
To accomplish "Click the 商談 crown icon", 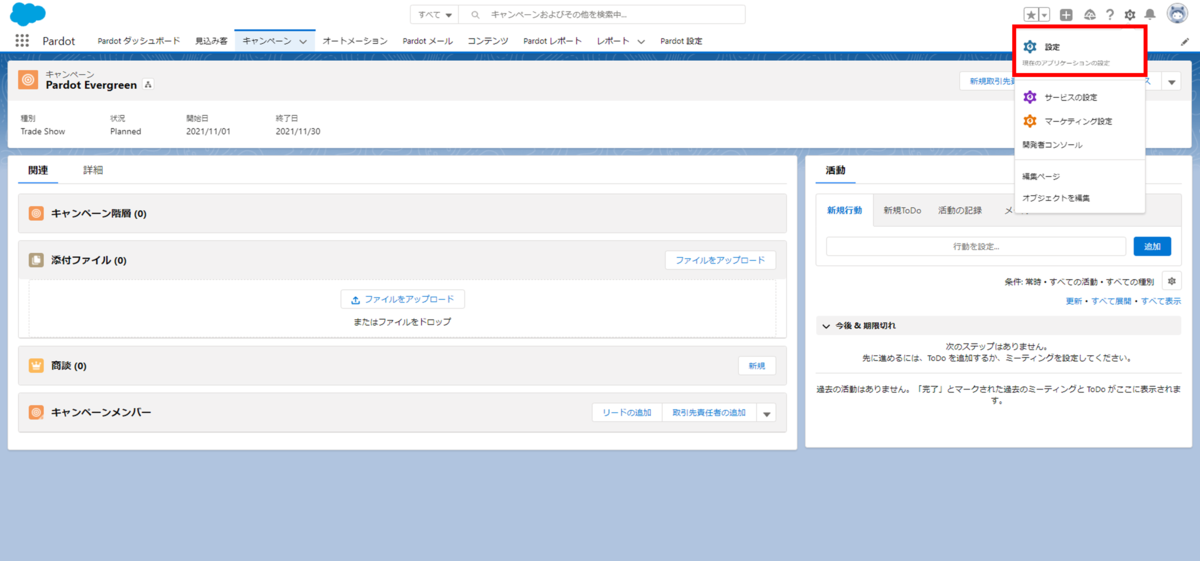I will pos(36,366).
